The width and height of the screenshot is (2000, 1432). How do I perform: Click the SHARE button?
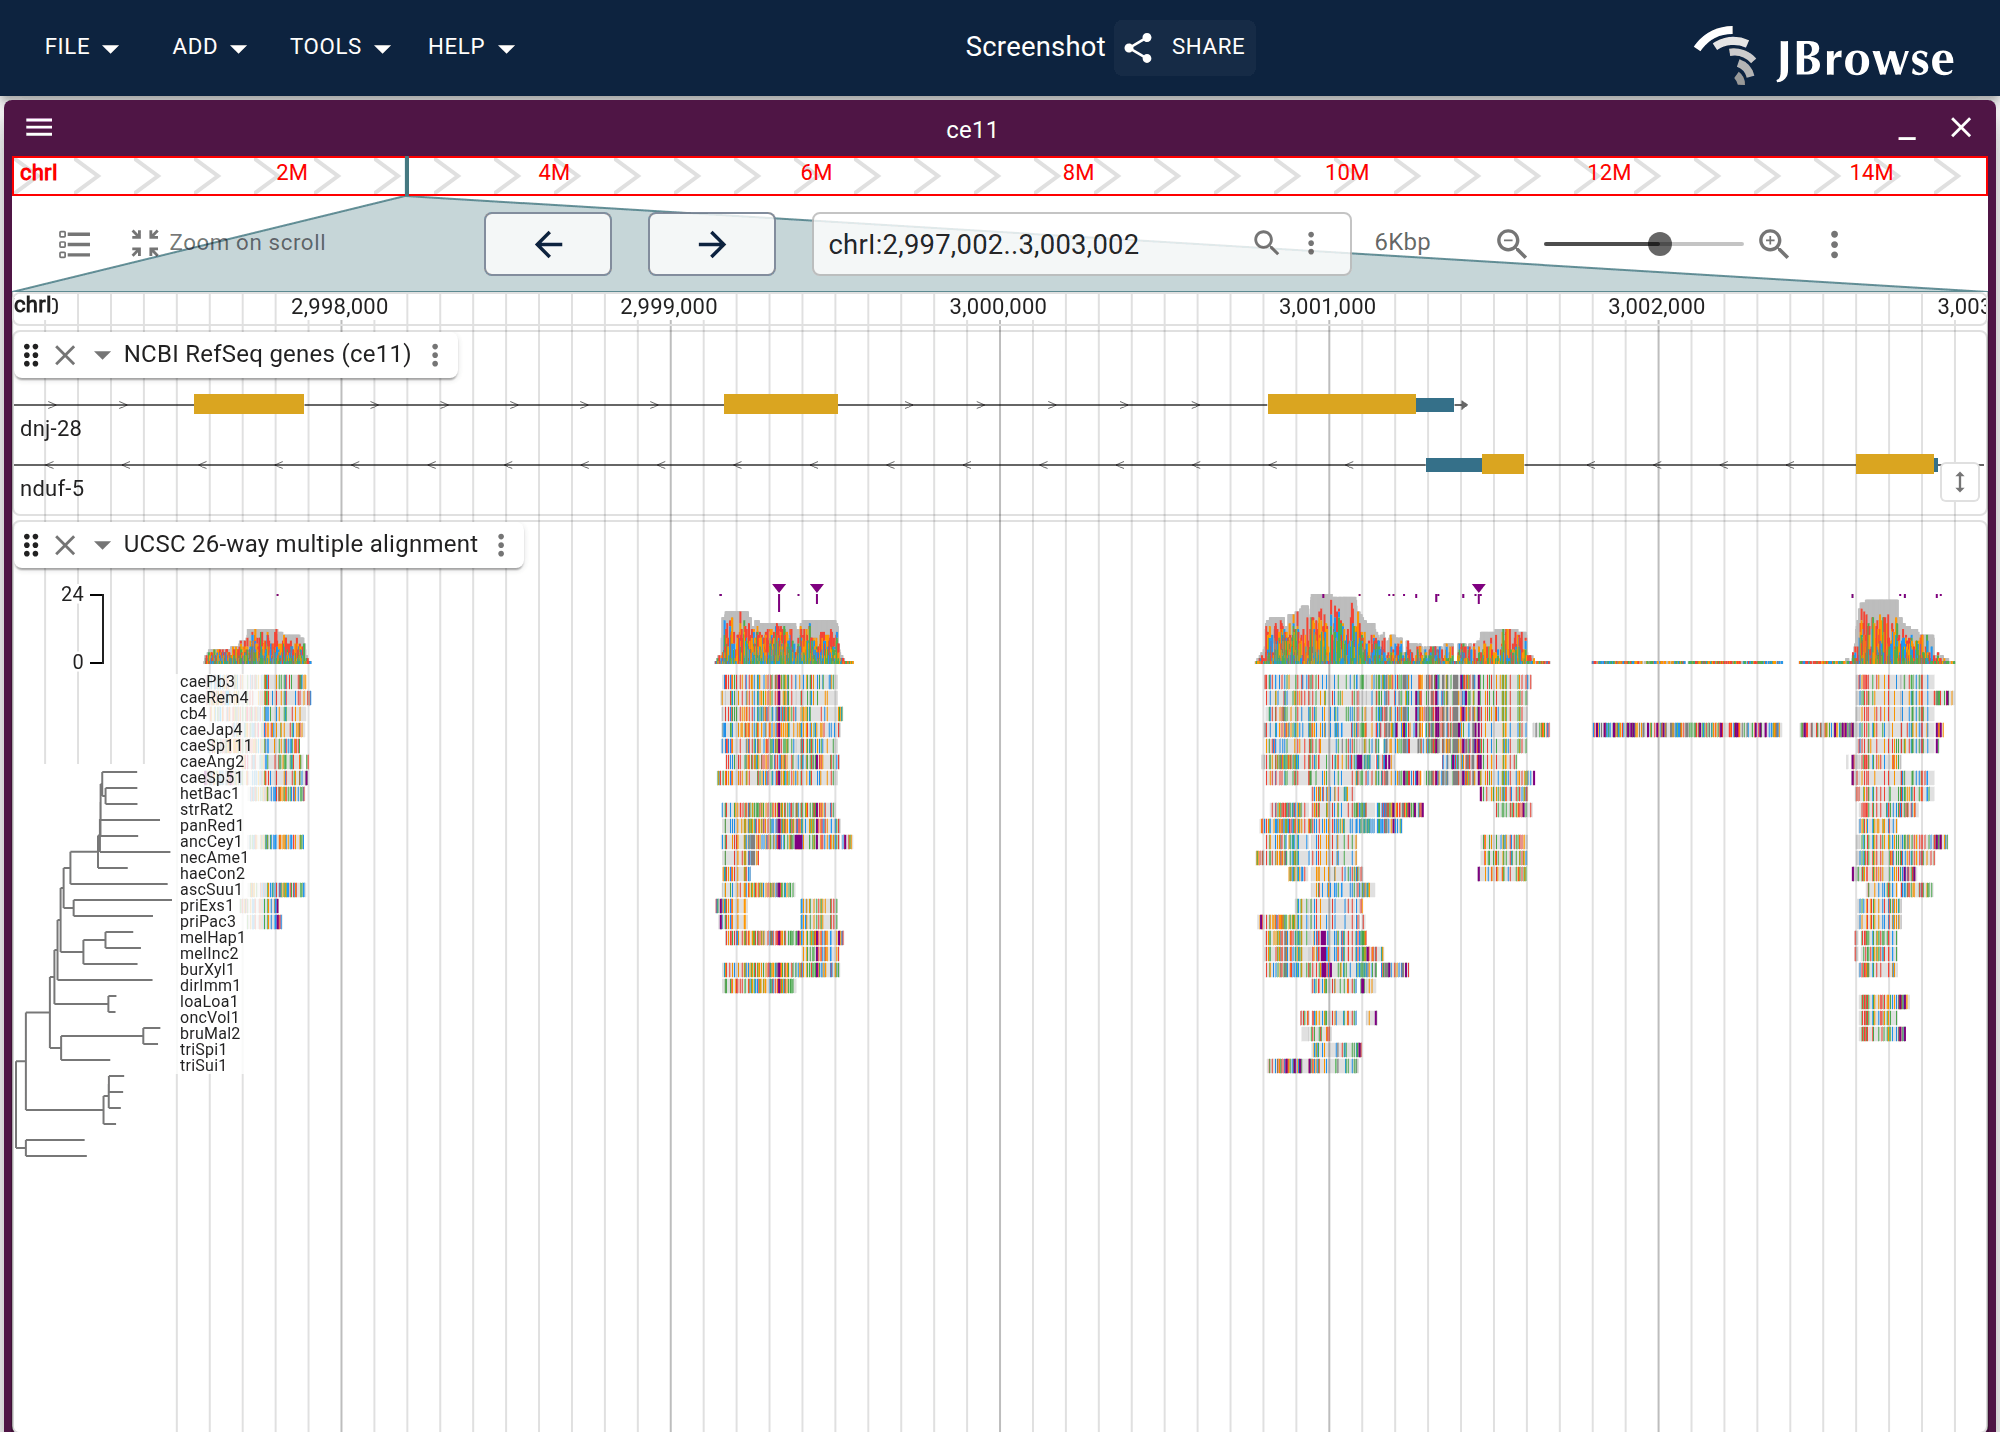point(1185,47)
